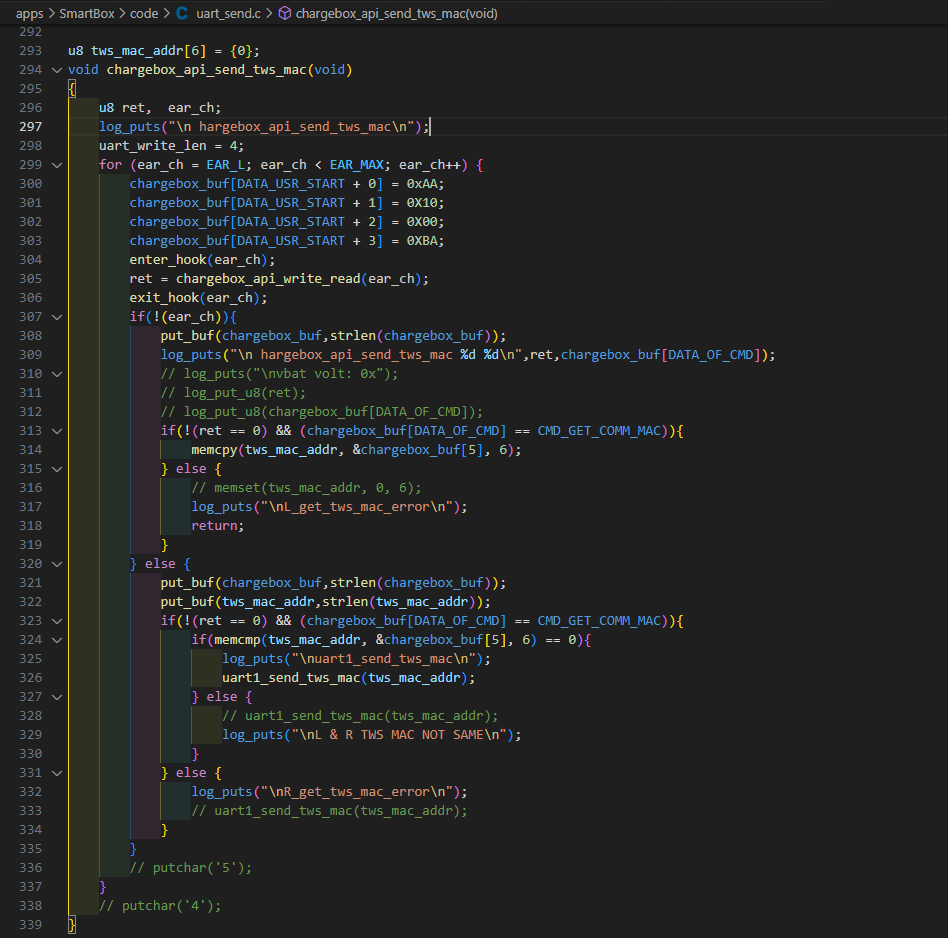Fold the if block at line 323
This screenshot has width=948, height=938.
click(57, 621)
